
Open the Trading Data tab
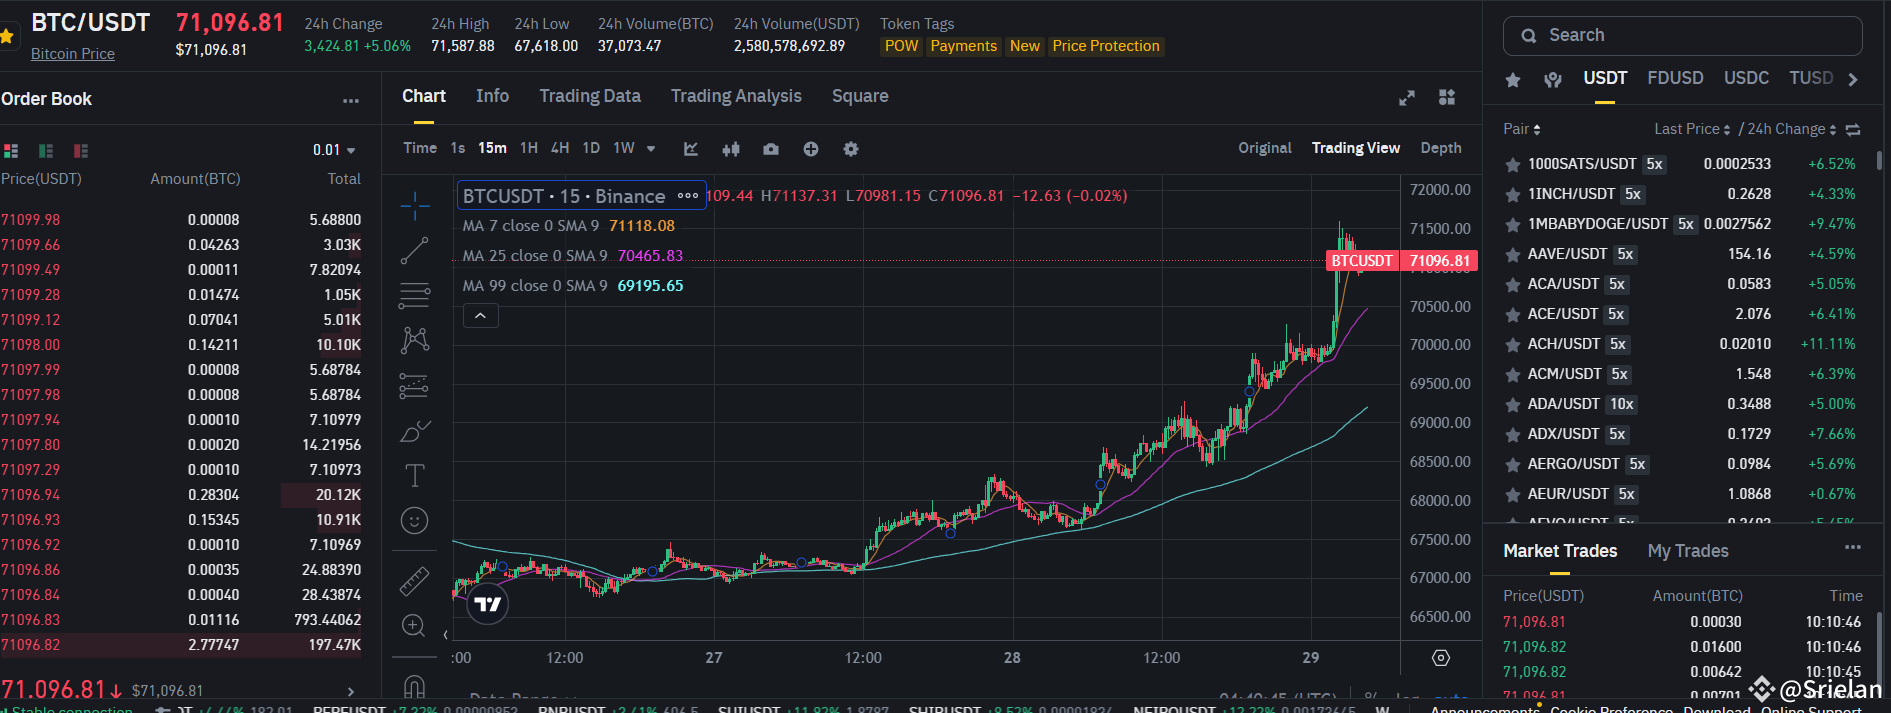tap(590, 96)
